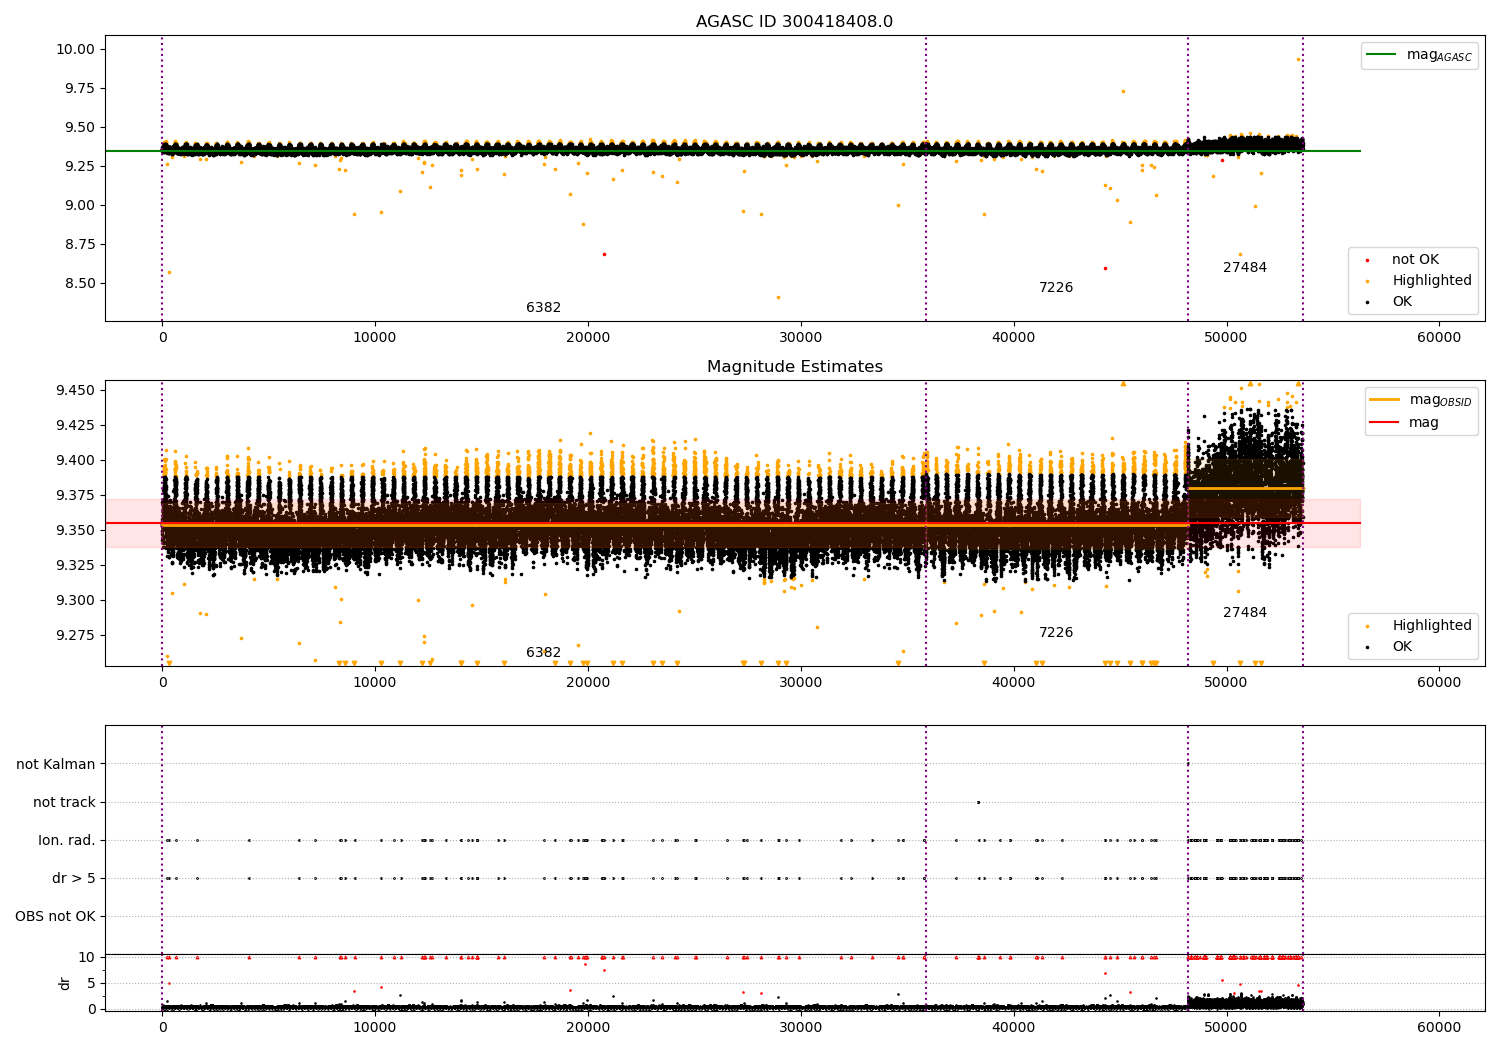Click the "not track" axis label
This screenshot has height=1050, width=1500.
pos(64,803)
